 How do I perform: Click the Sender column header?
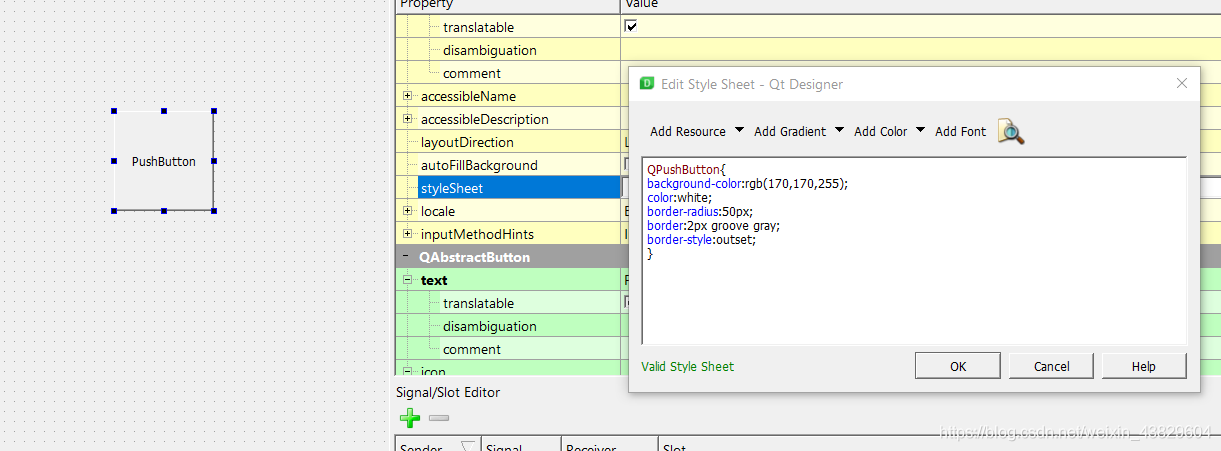[x=438, y=444]
